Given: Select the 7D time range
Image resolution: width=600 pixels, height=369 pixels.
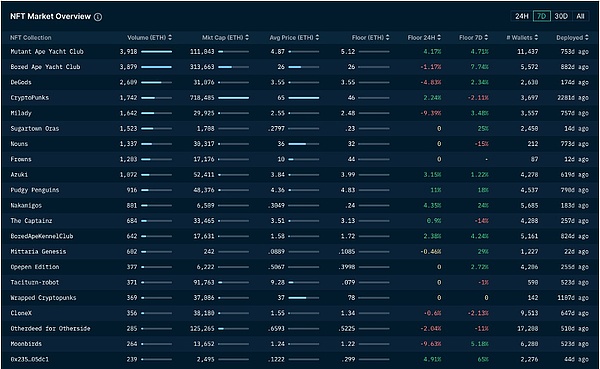Looking at the screenshot, I should (541, 16).
